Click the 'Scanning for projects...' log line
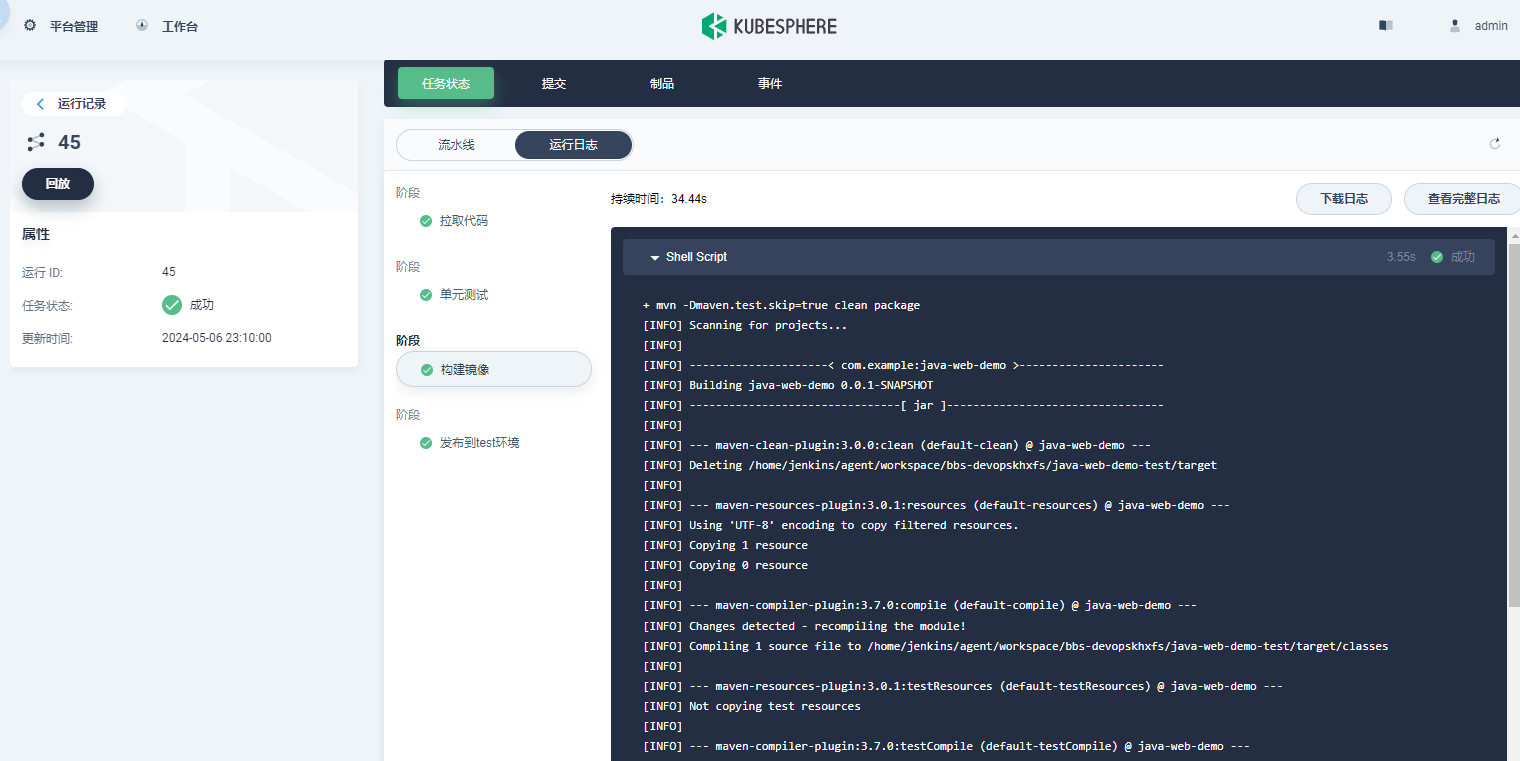The width and height of the screenshot is (1520, 761). pyautogui.click(x=745, y=325)
